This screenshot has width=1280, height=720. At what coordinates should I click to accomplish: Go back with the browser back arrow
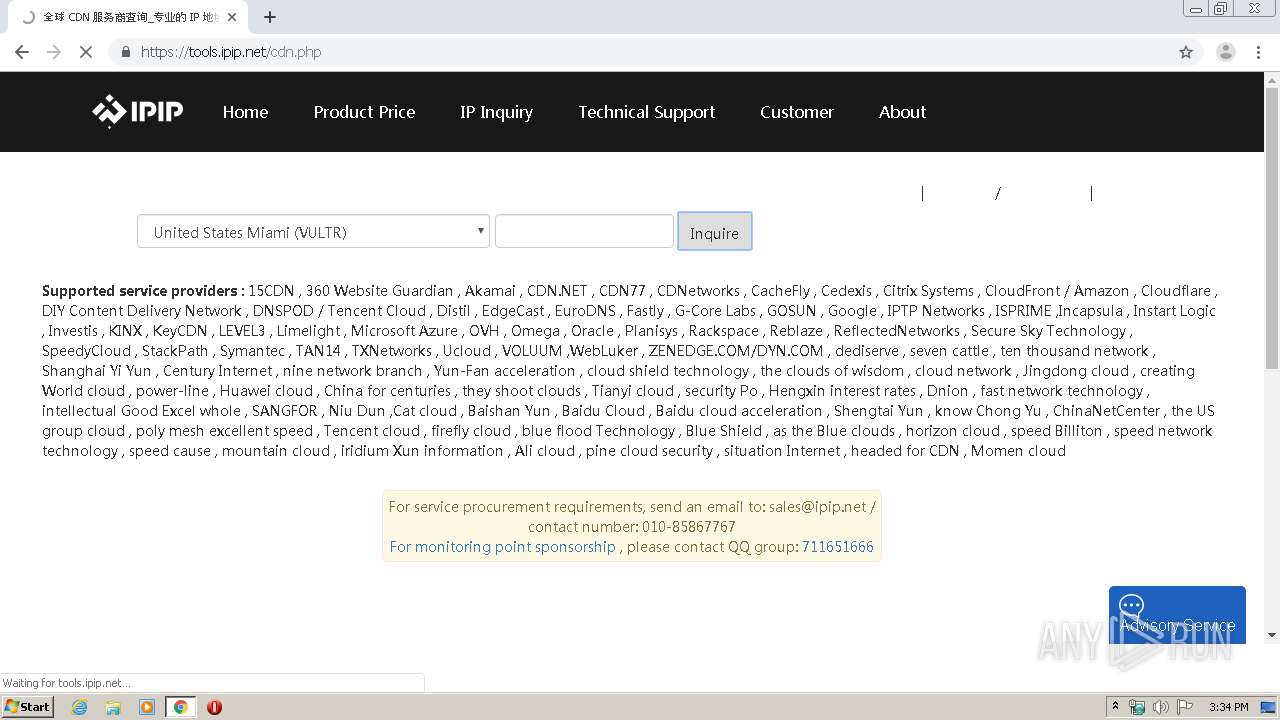click(x=22, y=52)
